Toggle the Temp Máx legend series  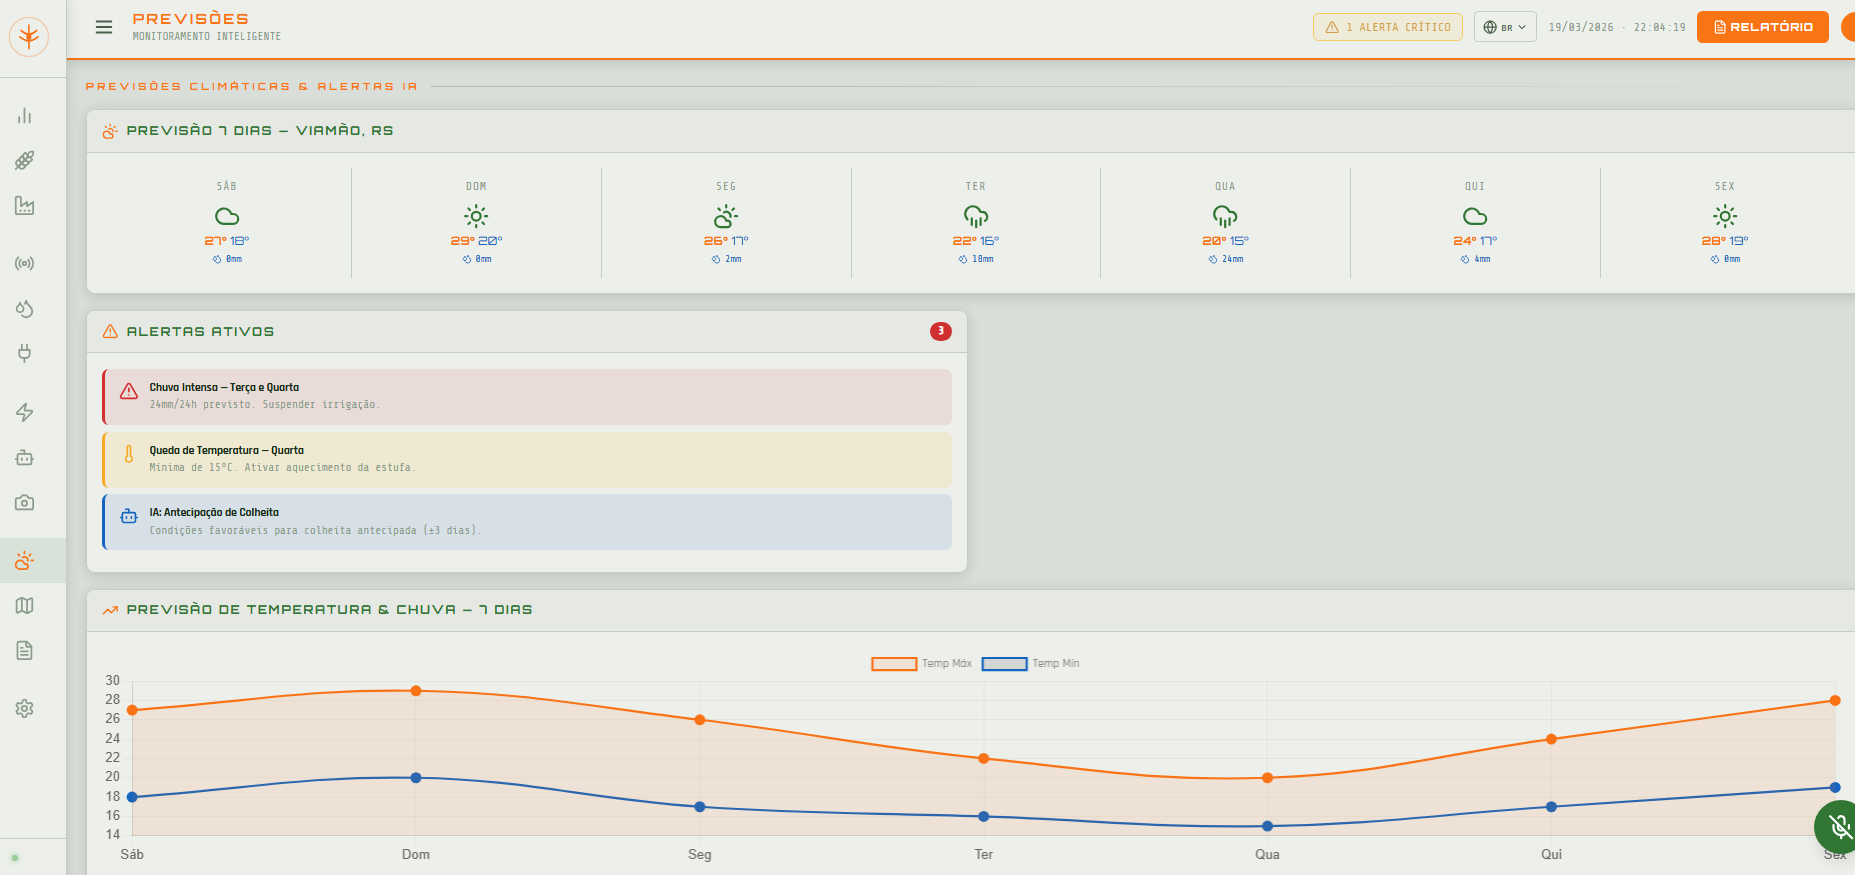click(921, 664)
